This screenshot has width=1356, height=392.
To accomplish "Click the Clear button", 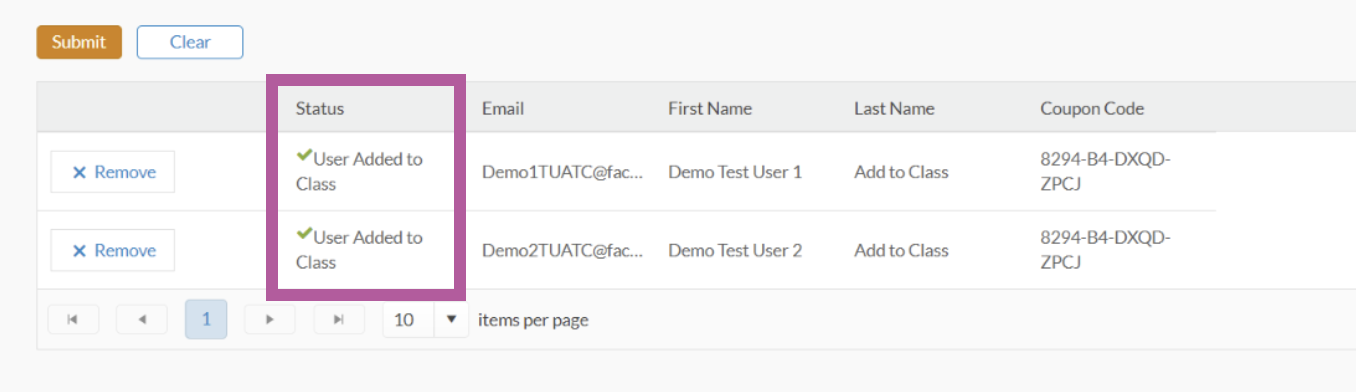I will 190,42.
